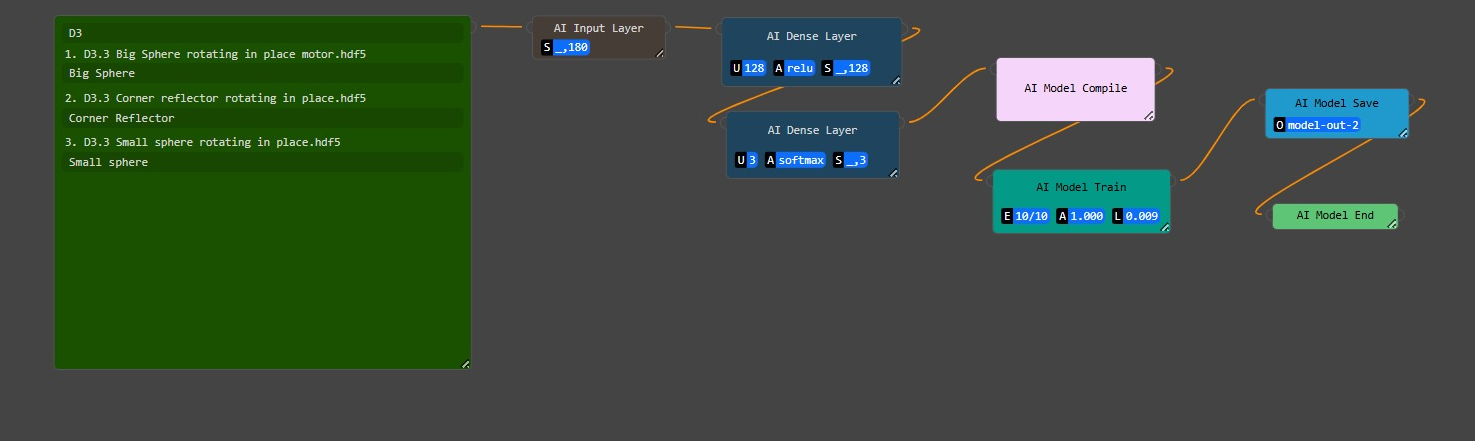Select the AI Model Compile node

1075,89
